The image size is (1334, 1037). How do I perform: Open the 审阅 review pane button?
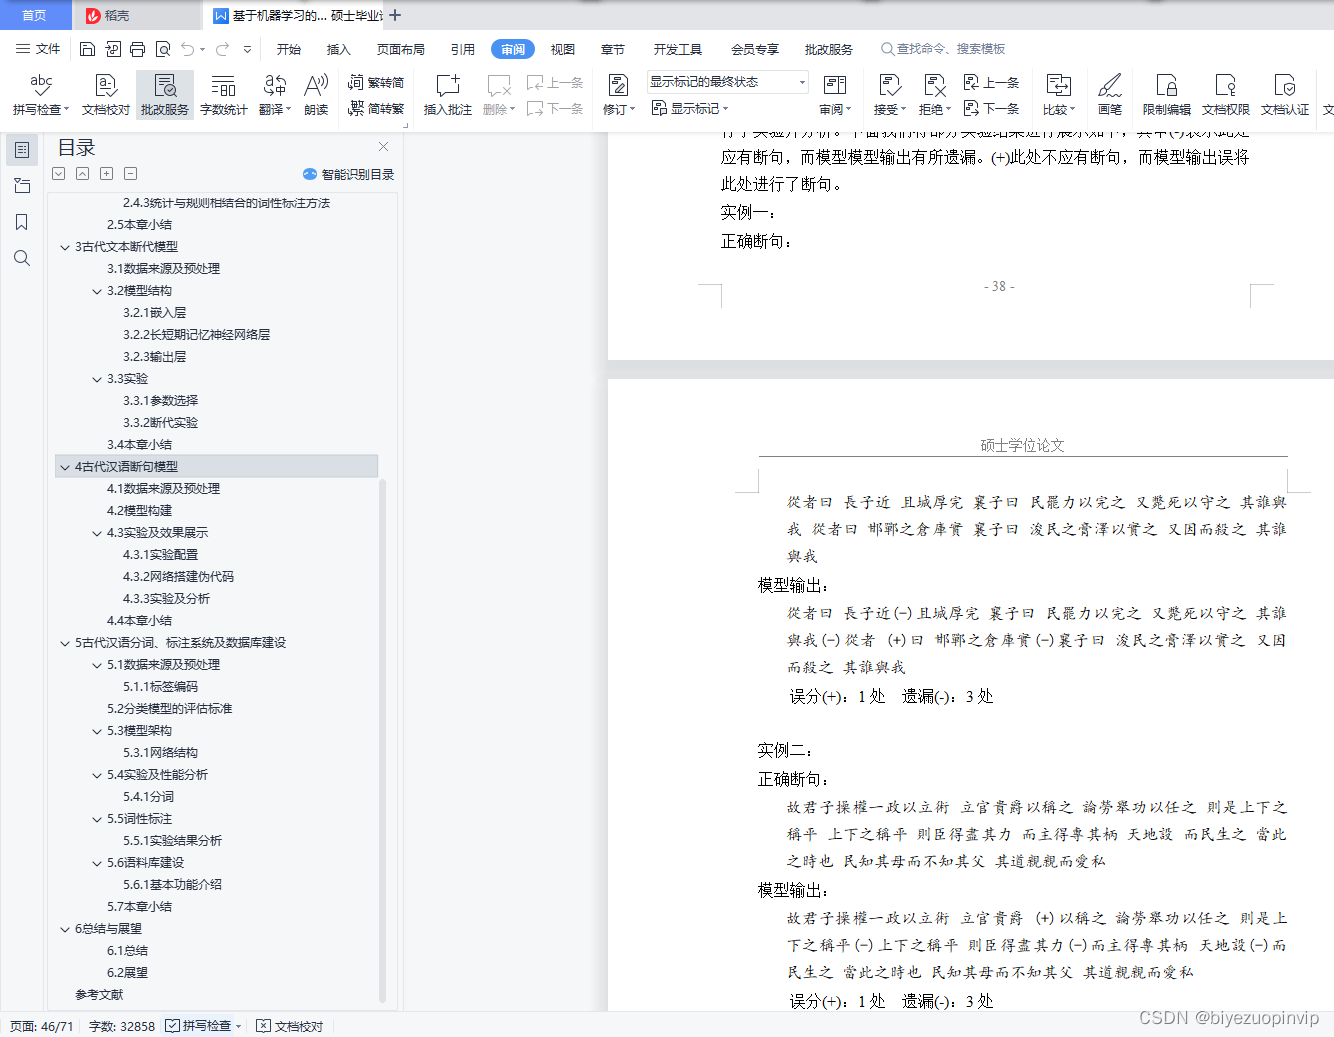835,95
